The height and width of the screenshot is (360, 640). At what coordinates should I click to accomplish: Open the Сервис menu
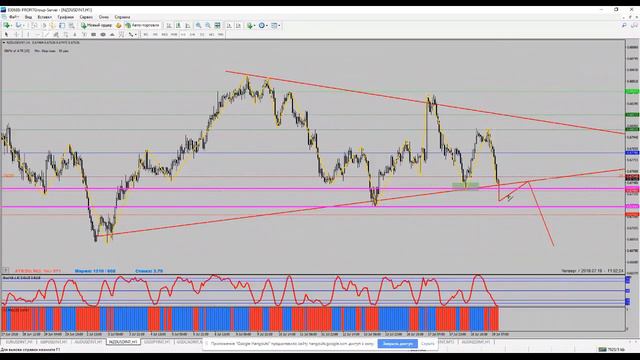[x=86, y=17]
